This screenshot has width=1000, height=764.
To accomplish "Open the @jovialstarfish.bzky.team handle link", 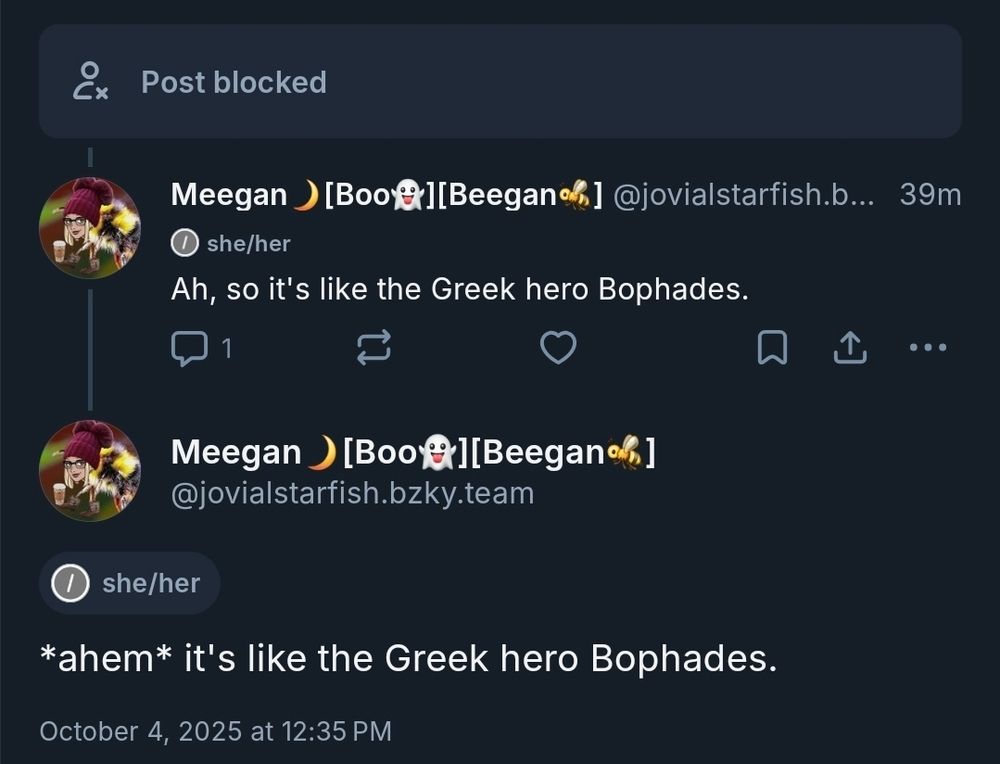I will pyautogui.click(x=353, y=493).
